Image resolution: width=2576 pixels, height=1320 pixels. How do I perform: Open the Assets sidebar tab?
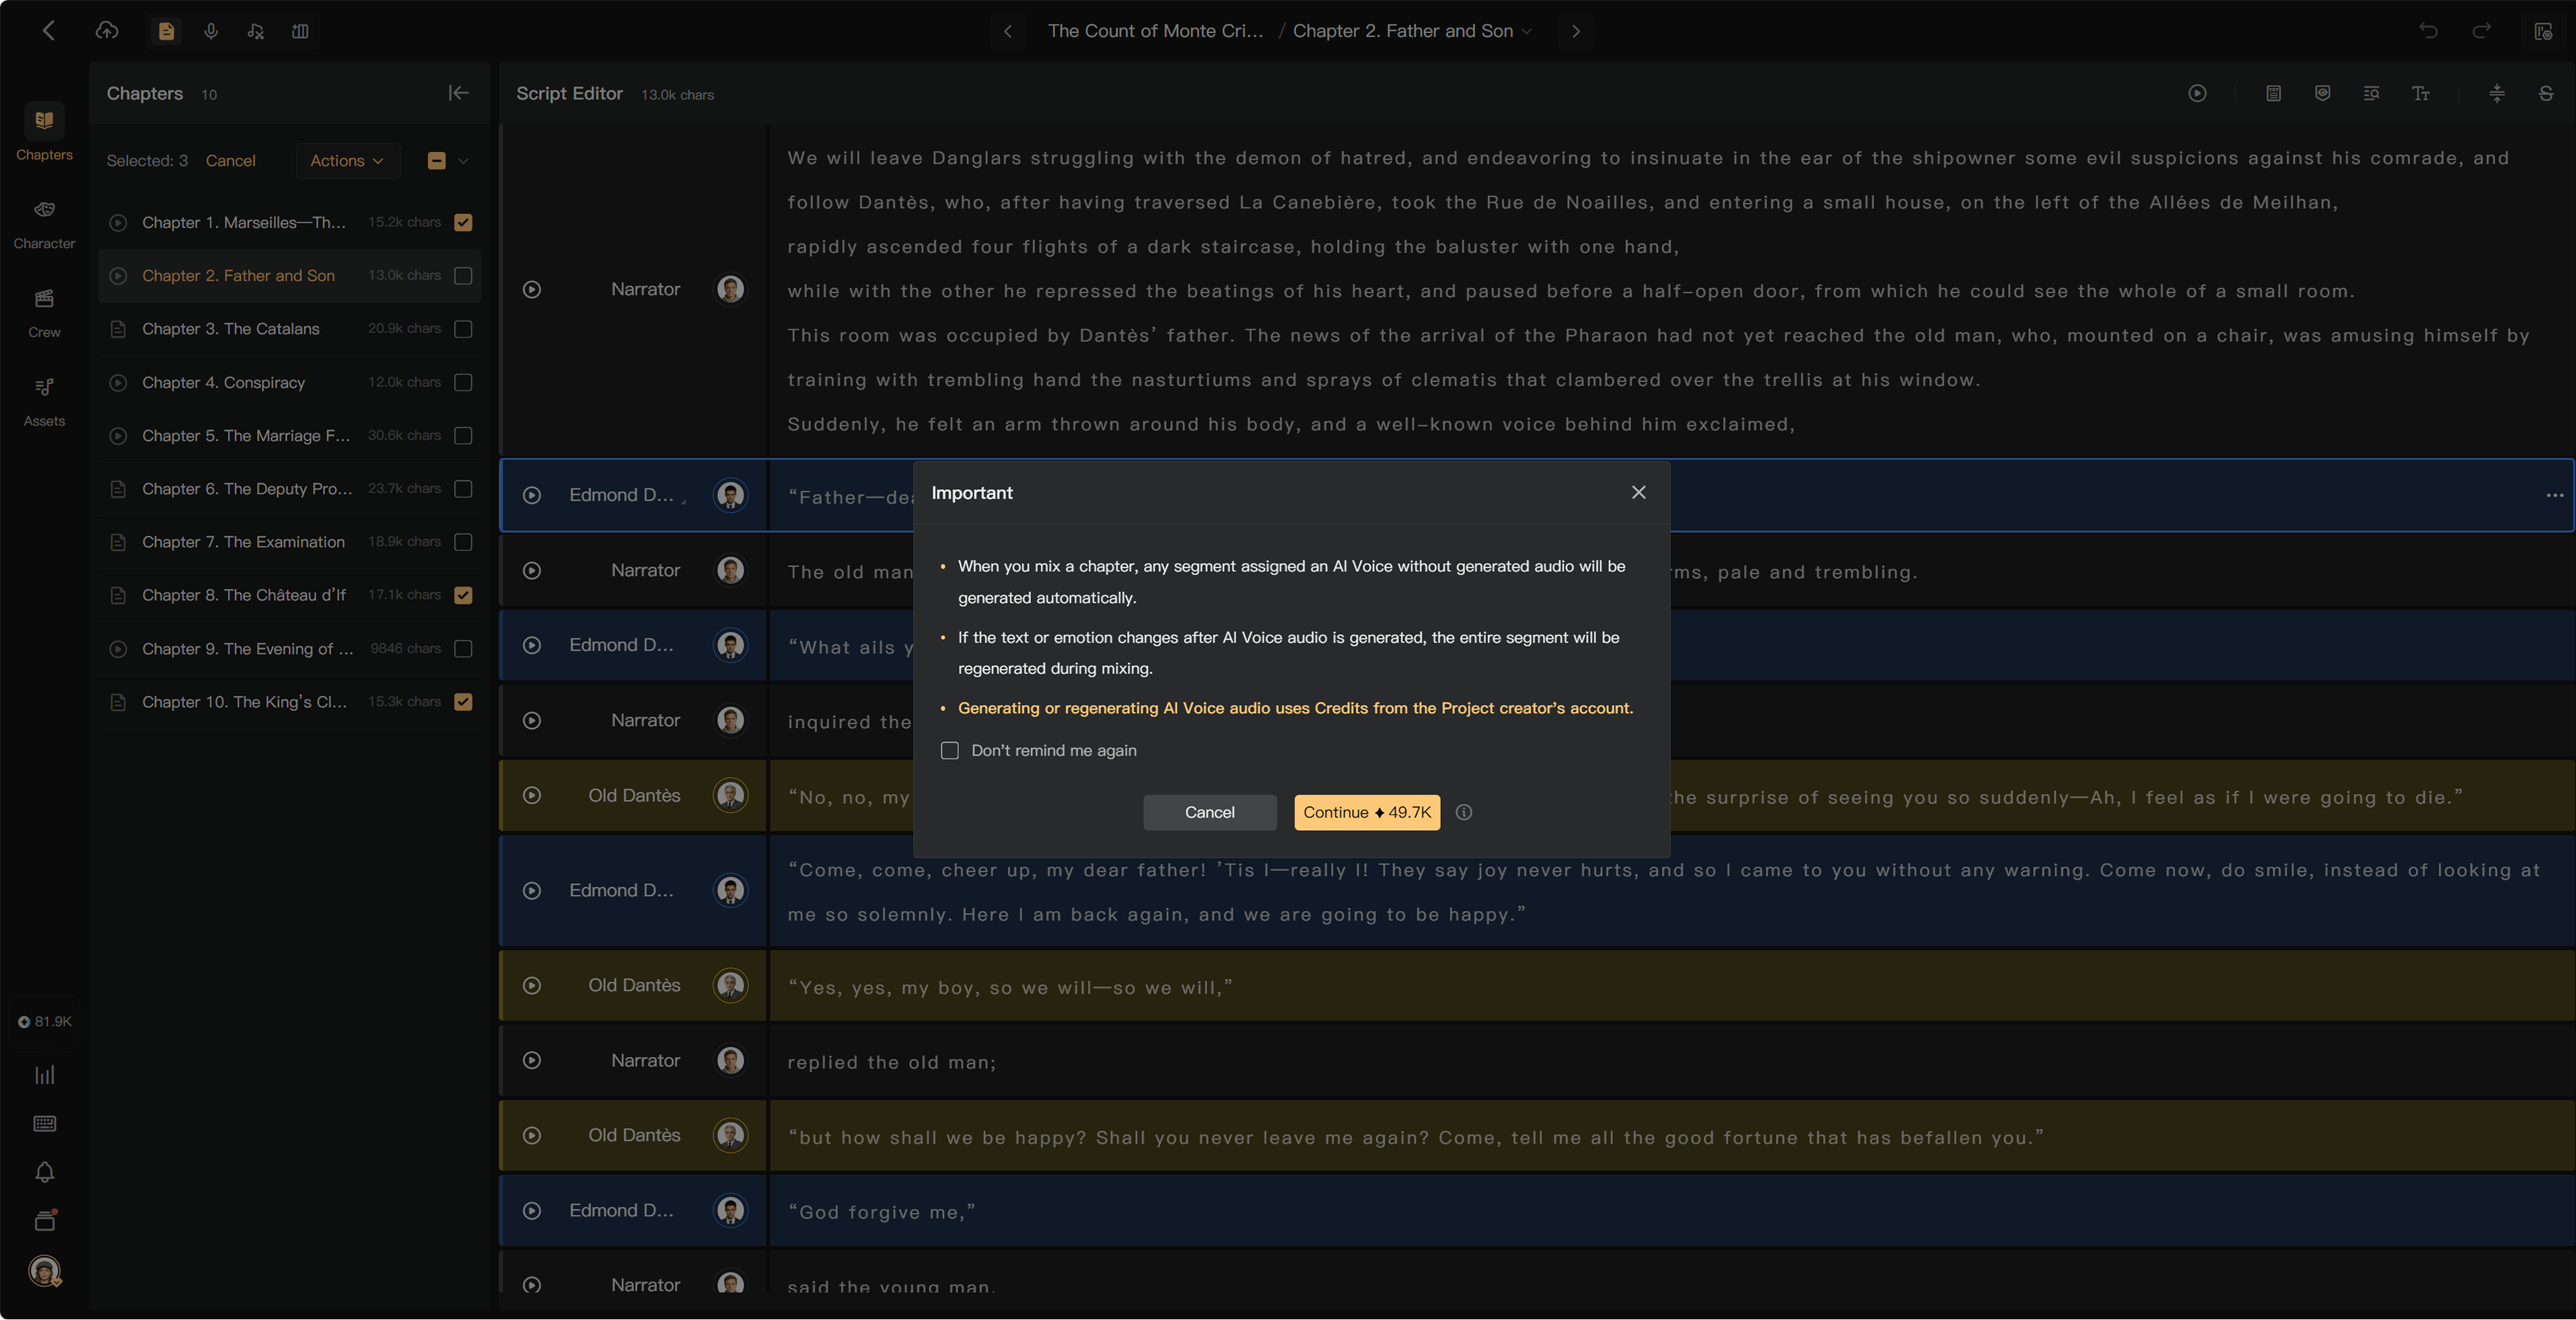tap(44, 401)
